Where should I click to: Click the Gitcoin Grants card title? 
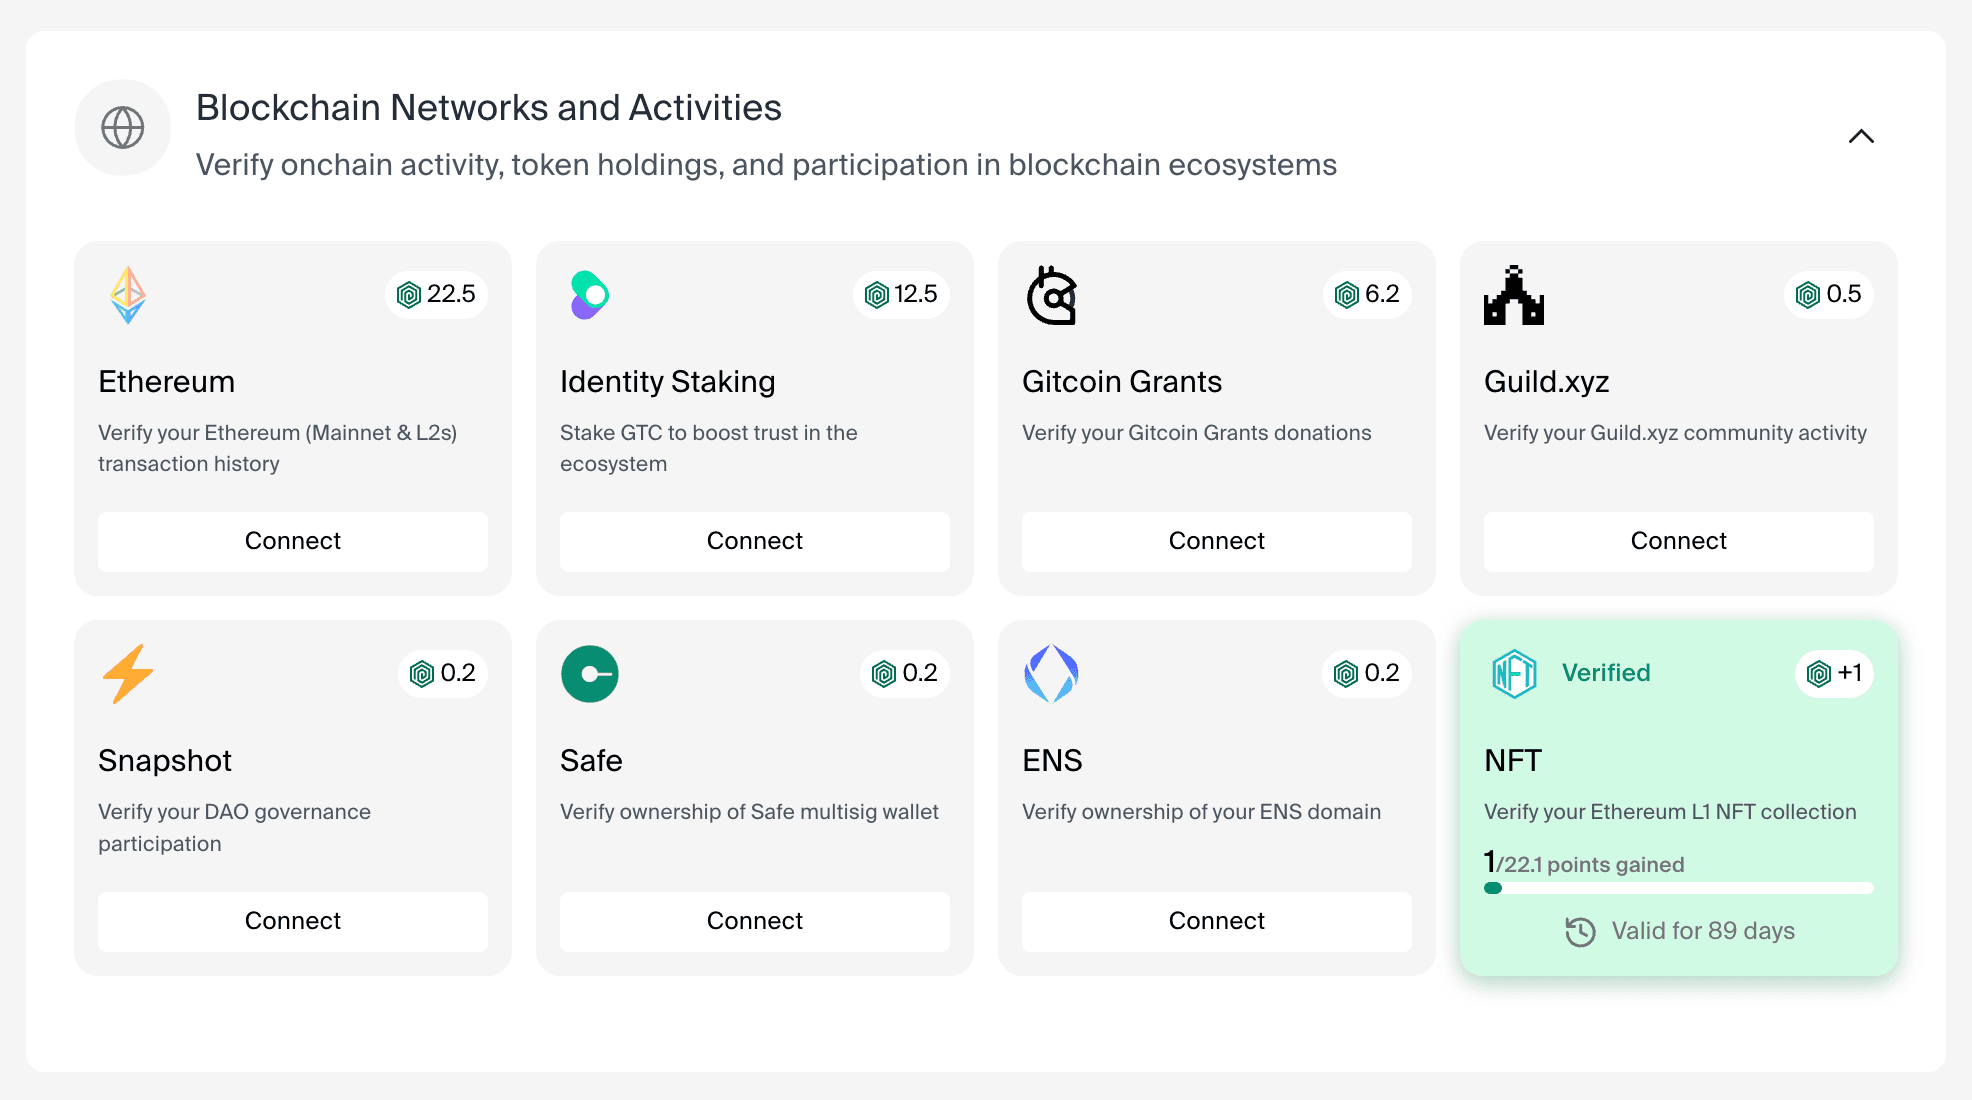pyautogui.click(x=1122, y=382)
